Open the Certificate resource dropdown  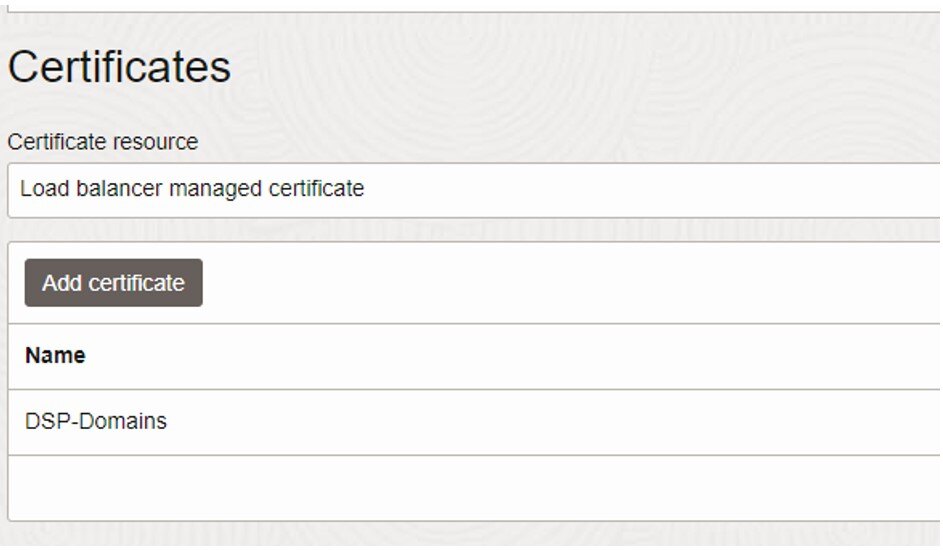pyautogui.click(x=474, y=189)
